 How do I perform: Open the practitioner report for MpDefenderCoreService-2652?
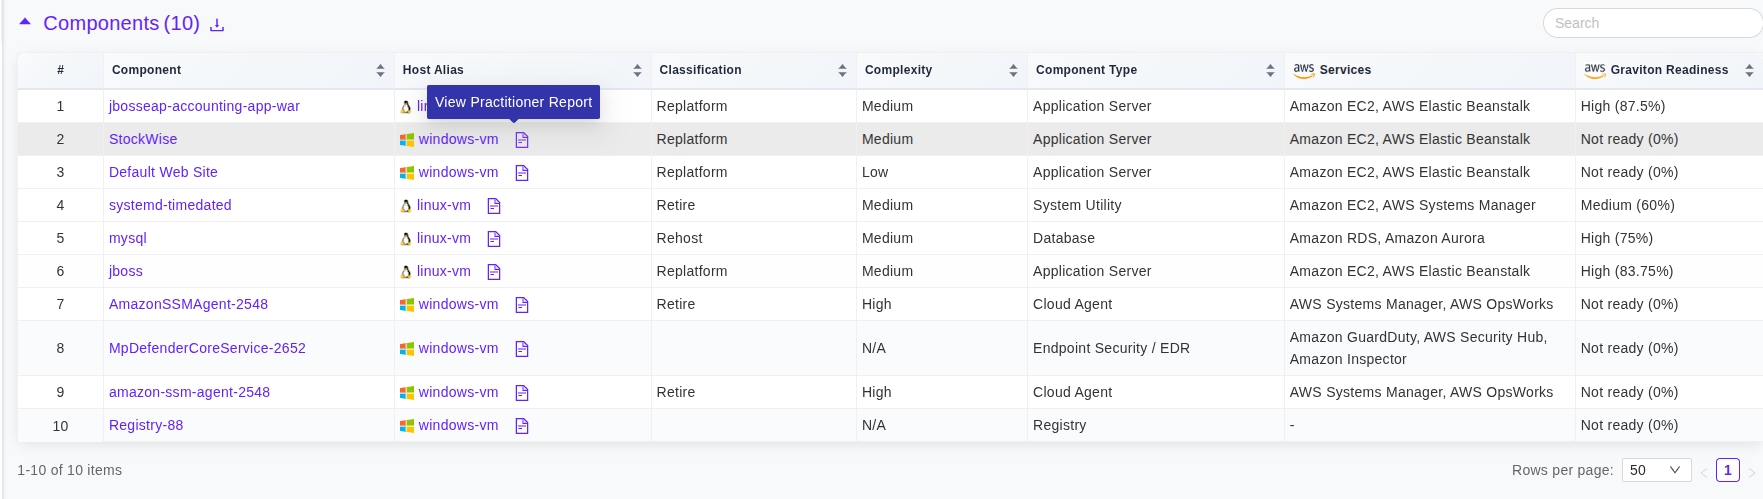click(522, 349)
